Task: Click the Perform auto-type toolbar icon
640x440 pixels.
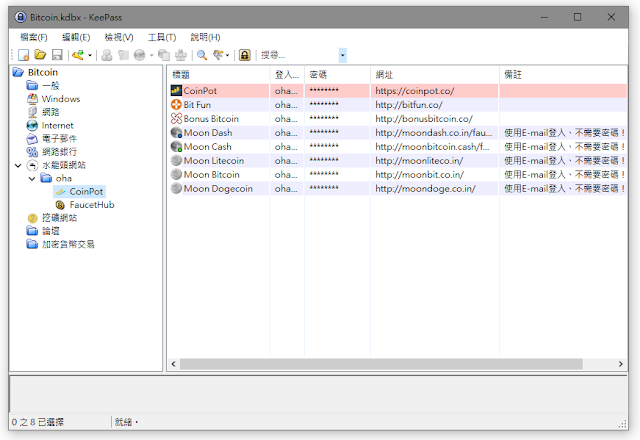Action: (x=181, y=55)
